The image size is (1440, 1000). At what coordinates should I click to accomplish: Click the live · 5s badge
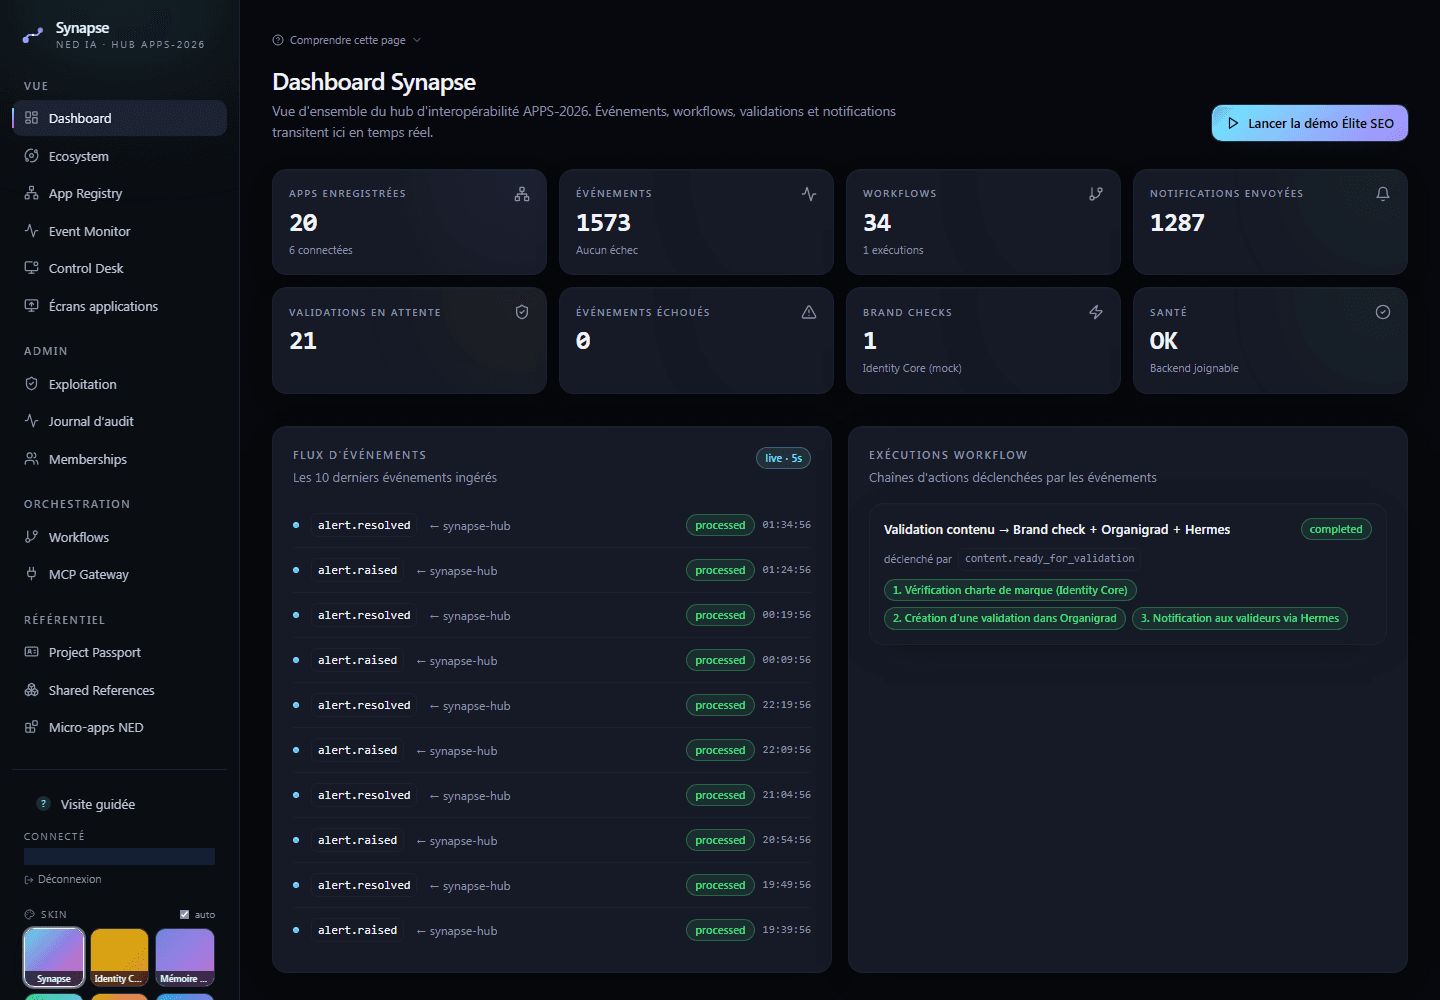[x=783, y=458]
